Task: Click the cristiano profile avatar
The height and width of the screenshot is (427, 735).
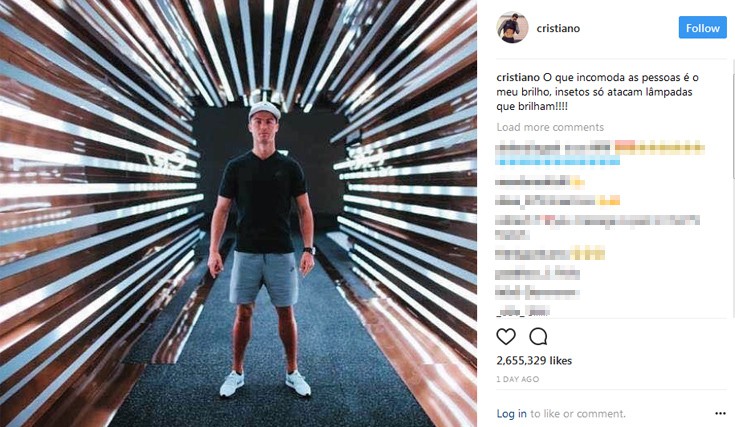Action: click(x=512, y=28)
